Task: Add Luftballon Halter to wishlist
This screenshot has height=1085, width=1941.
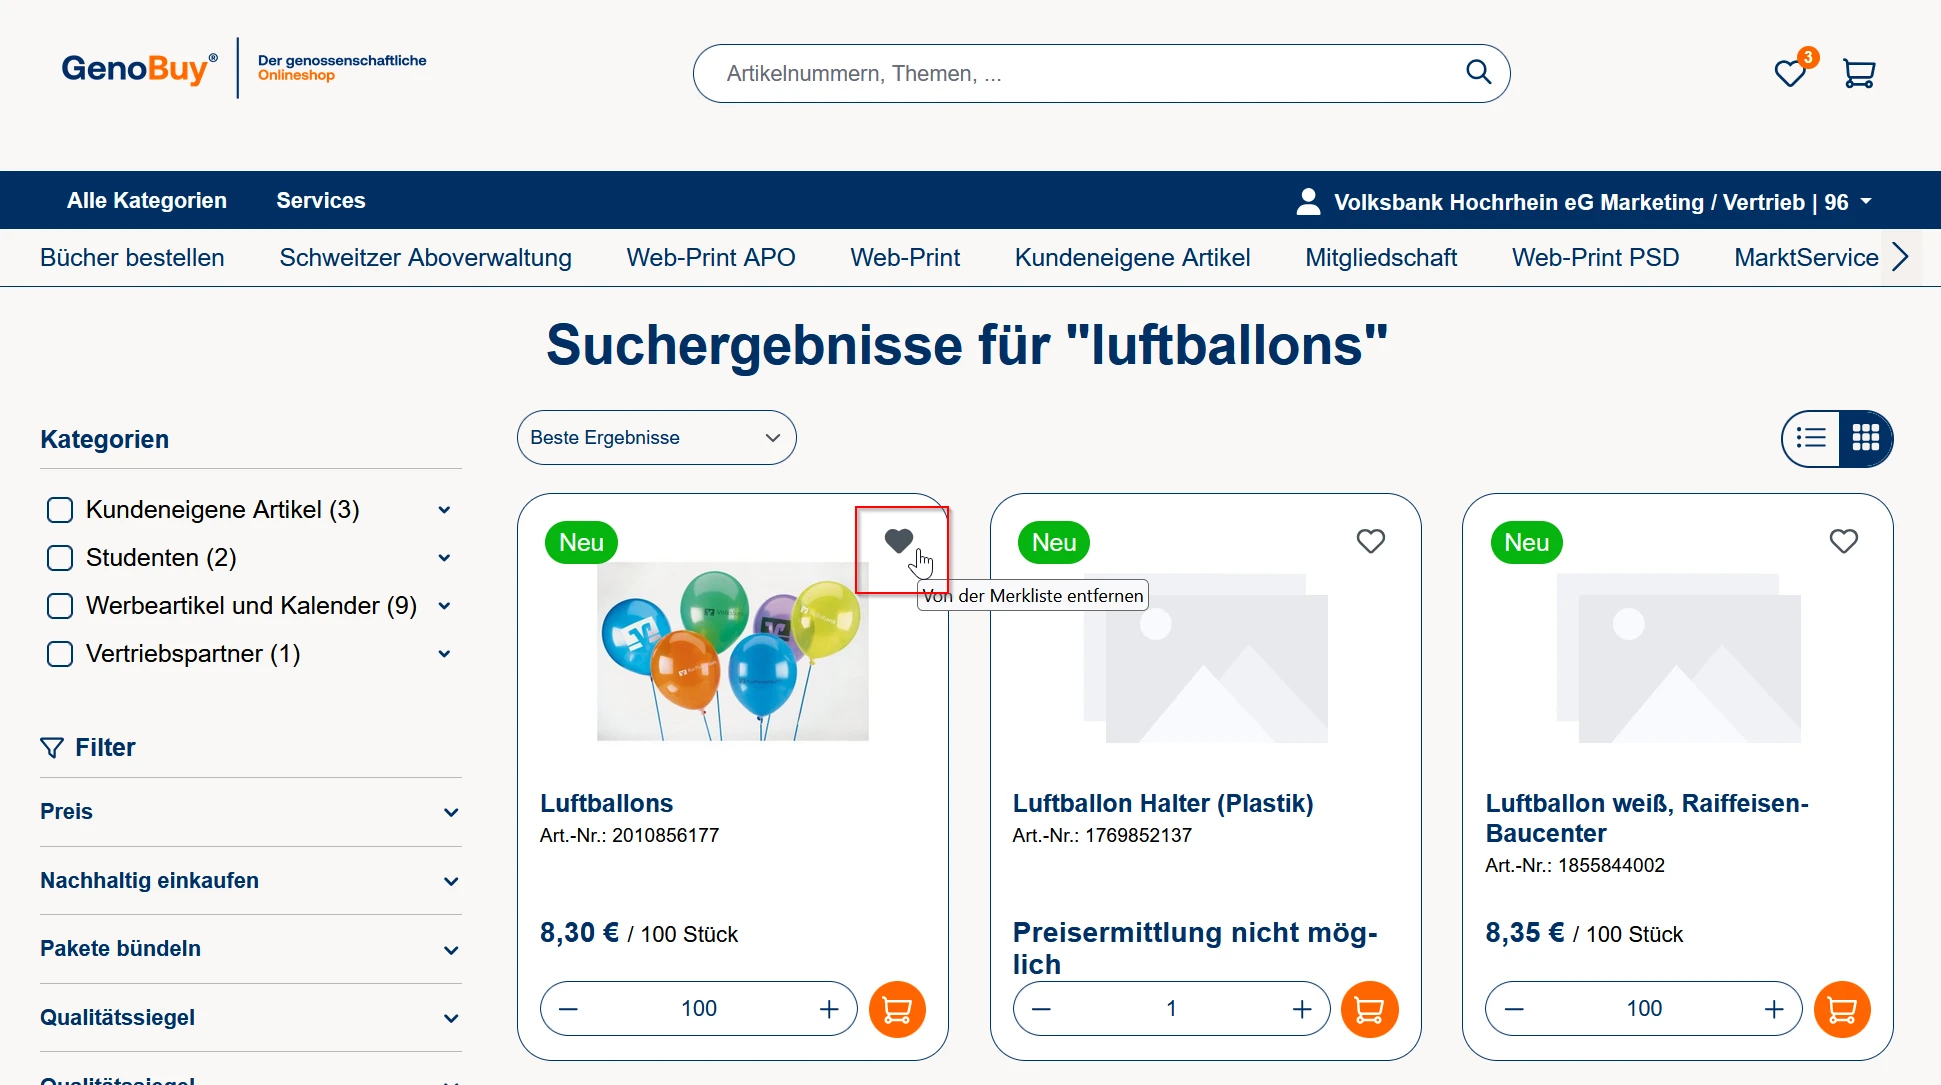Action: (1370, 541)
